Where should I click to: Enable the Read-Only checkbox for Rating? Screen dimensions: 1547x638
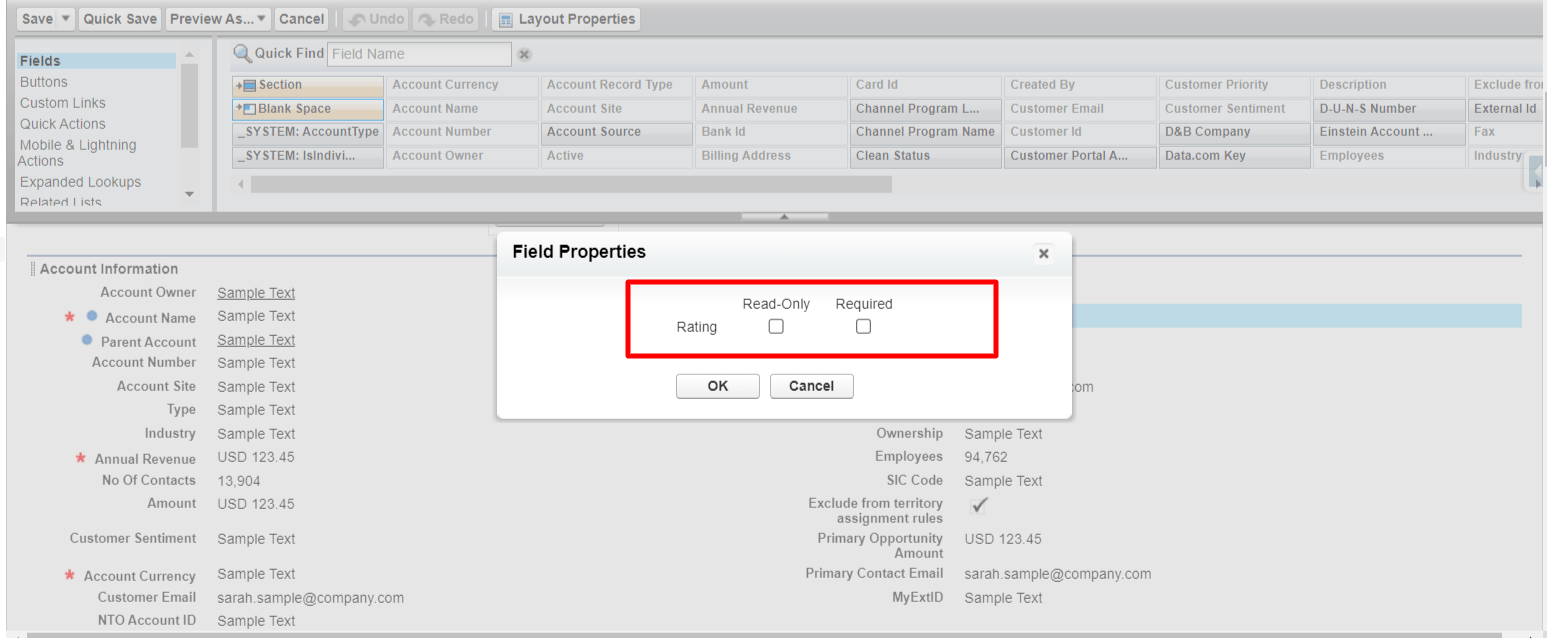point(776,326)
